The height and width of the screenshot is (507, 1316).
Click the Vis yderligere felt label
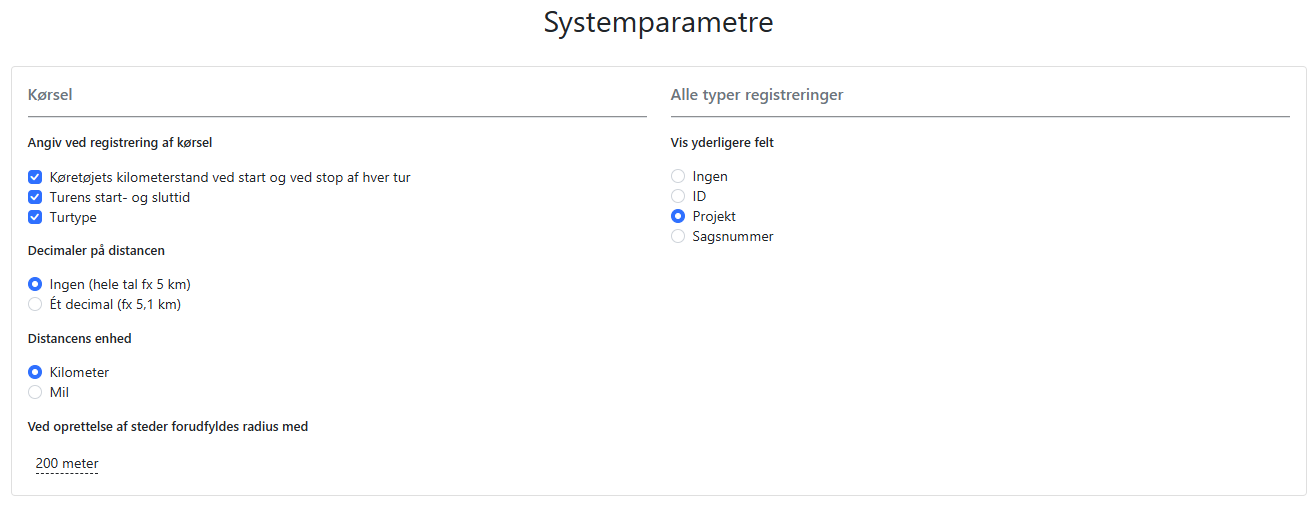(x=722, y=143)
